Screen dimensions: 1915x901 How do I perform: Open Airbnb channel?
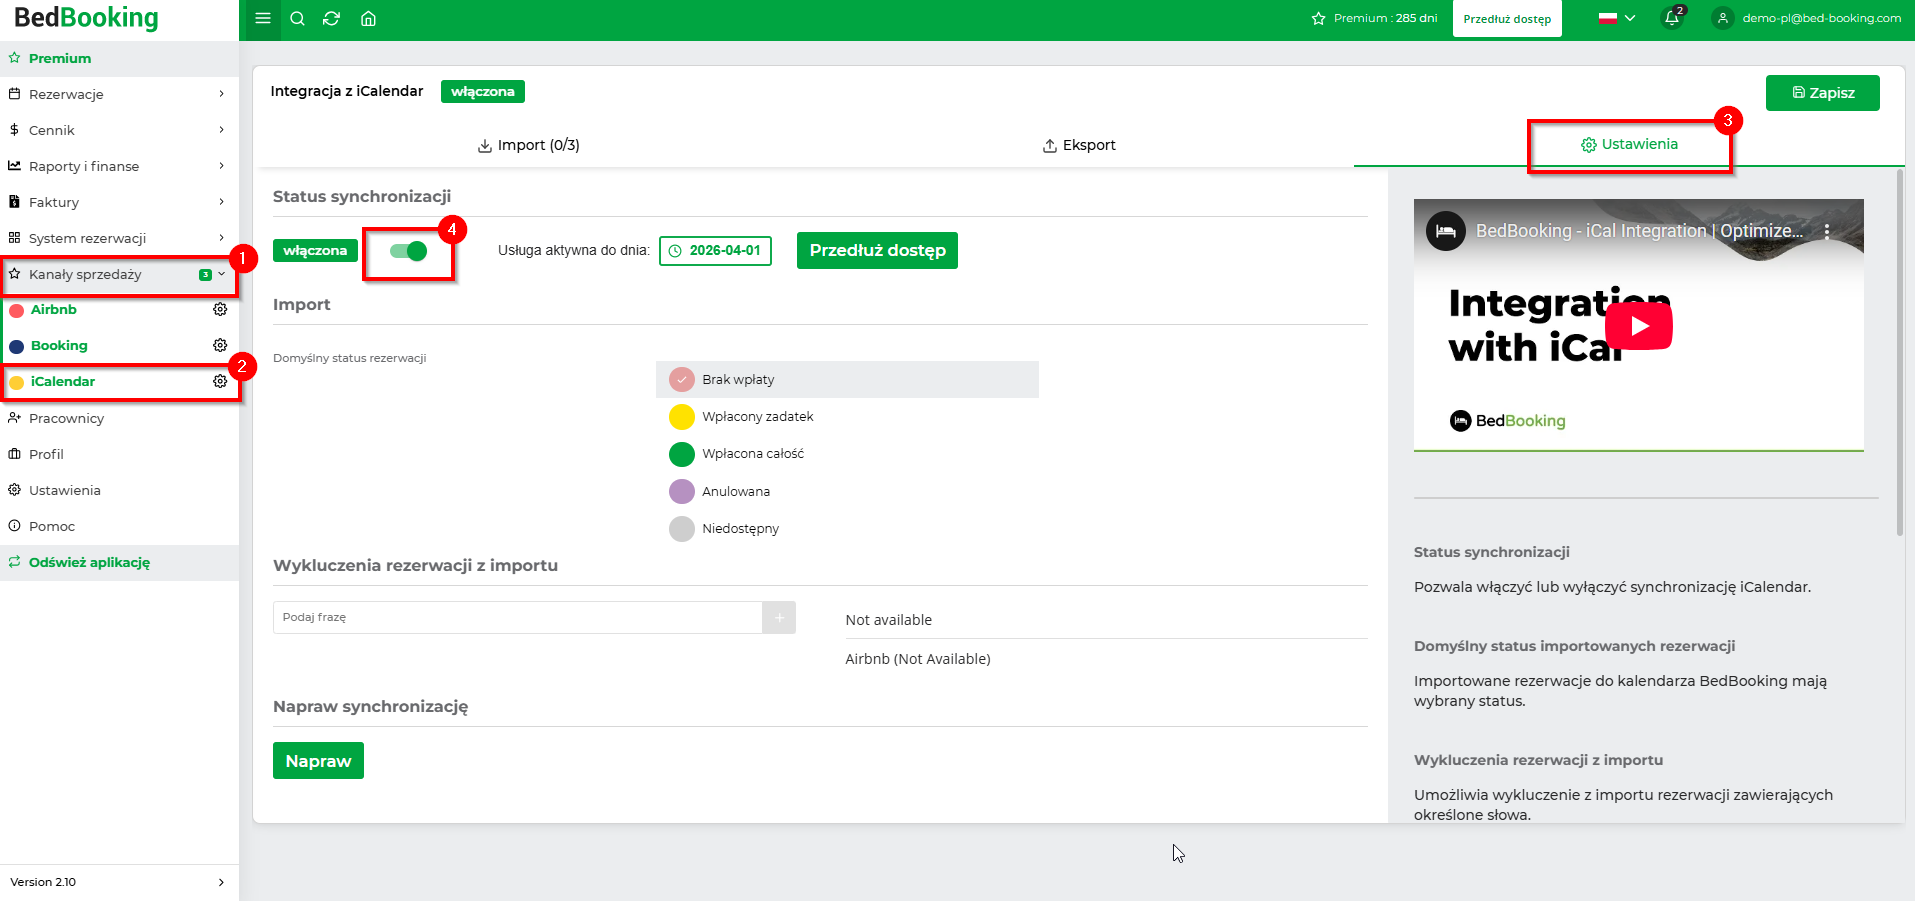click(x=54, y=310)
